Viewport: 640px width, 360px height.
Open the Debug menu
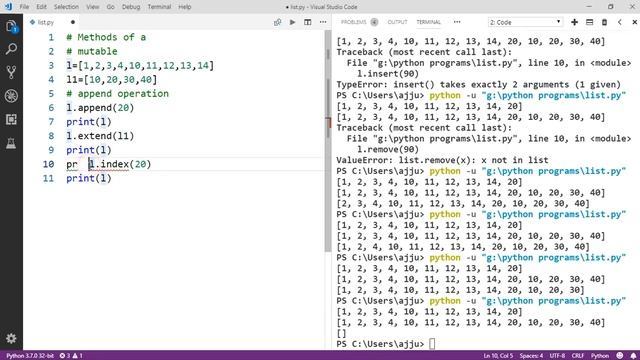click(131, 7)
